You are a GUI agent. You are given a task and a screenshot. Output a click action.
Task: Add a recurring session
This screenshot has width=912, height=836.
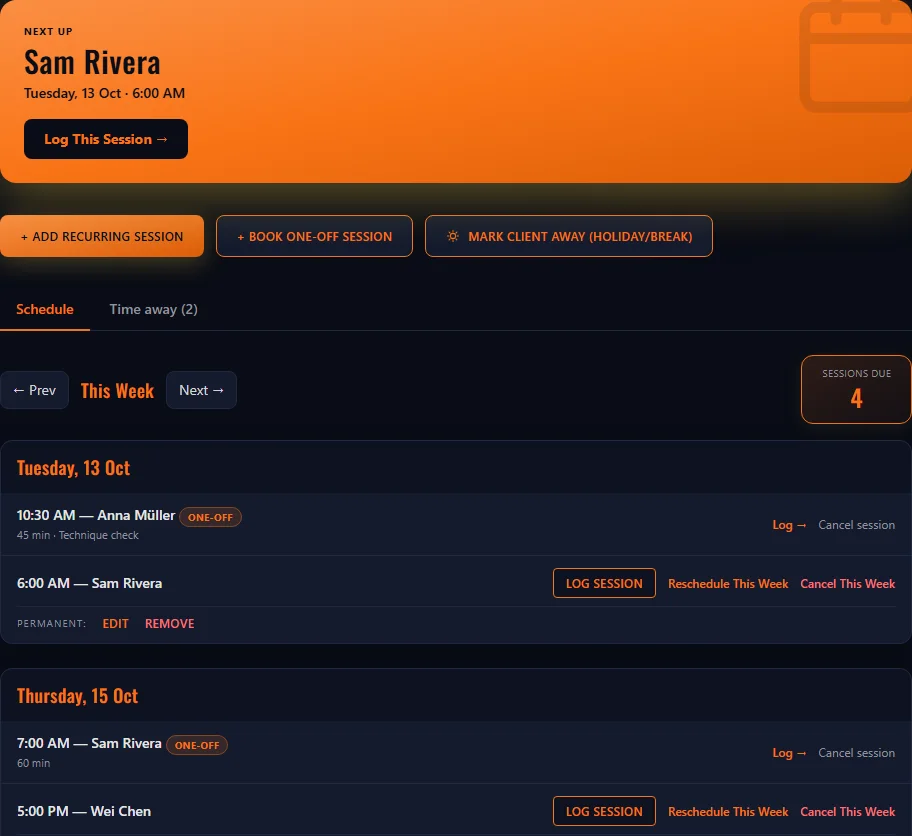point(102,236)
